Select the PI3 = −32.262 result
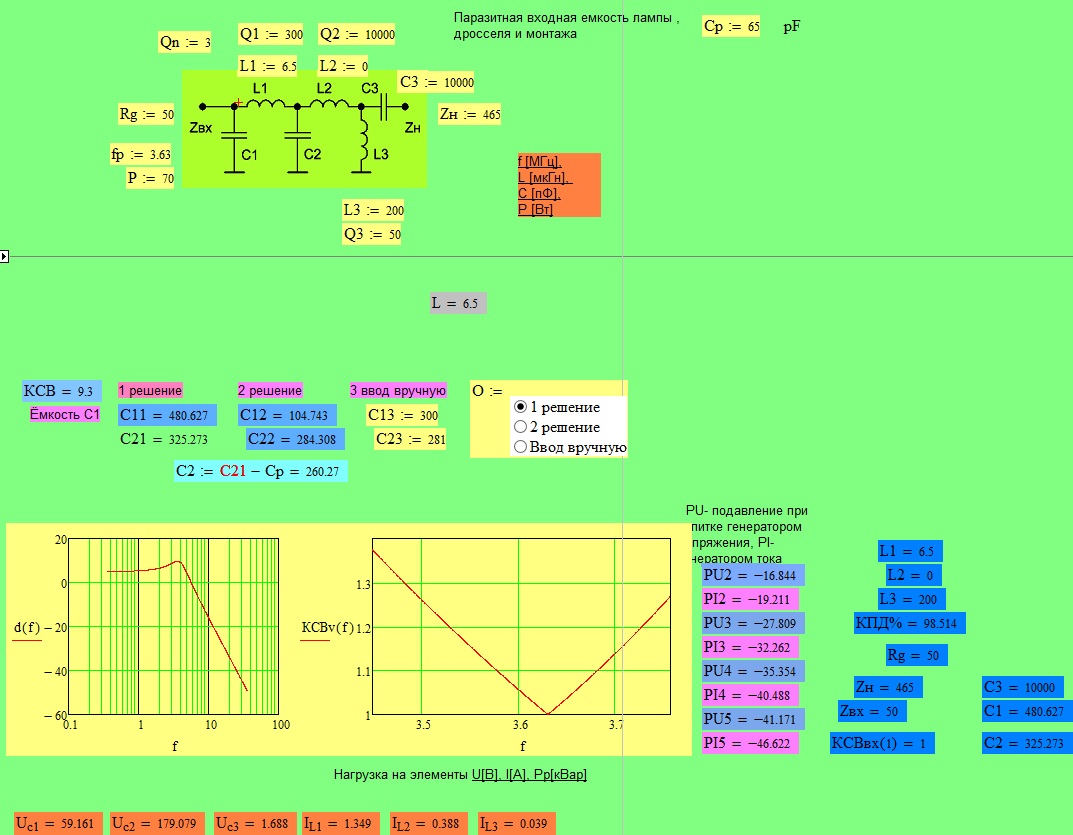This screenshot has width=1073, height=835. [x=751, y=647]
